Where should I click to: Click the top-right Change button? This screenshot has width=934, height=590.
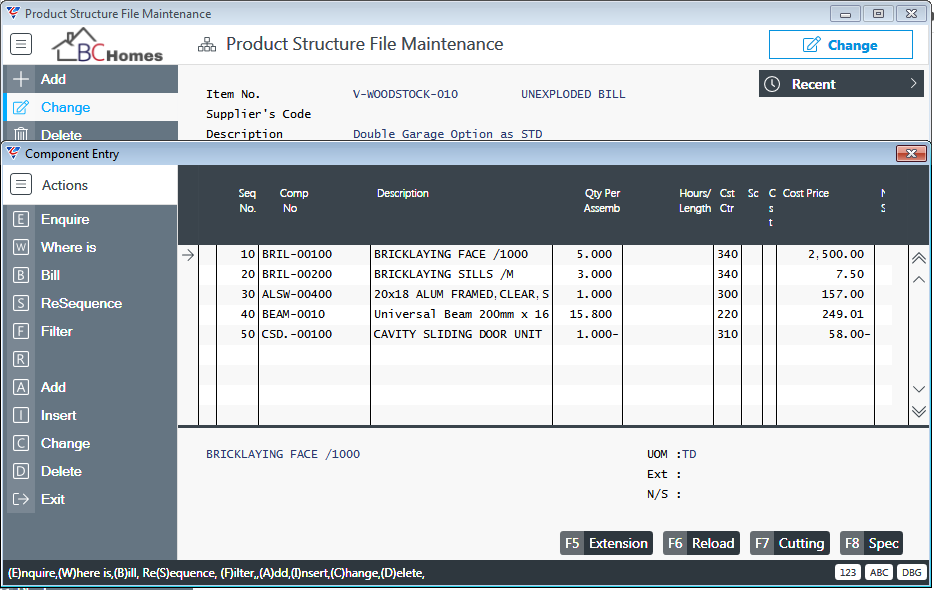[x=840, y=45]
